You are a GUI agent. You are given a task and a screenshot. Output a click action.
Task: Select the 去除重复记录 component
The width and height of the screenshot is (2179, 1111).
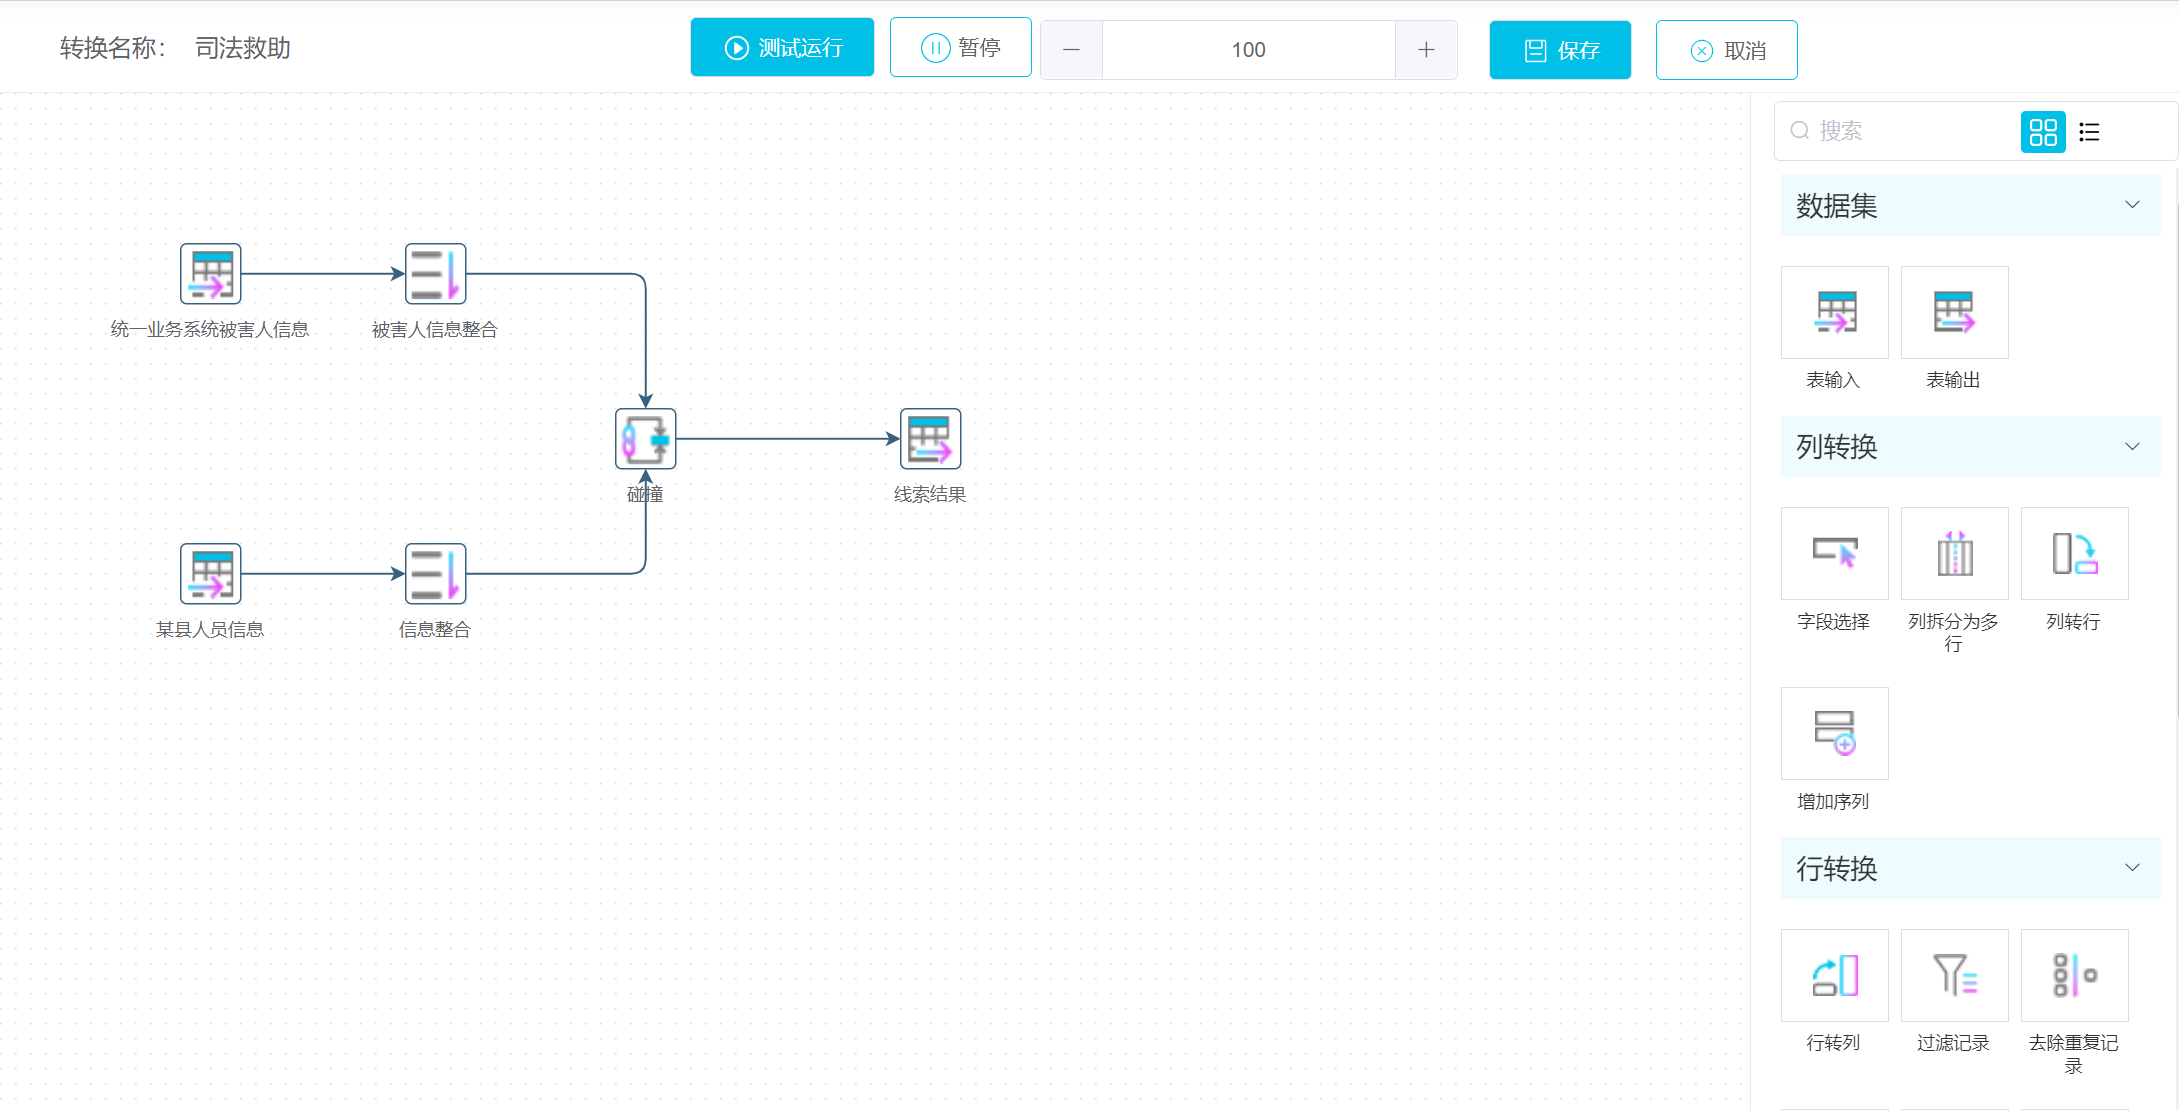click(x=2074, y=975)
